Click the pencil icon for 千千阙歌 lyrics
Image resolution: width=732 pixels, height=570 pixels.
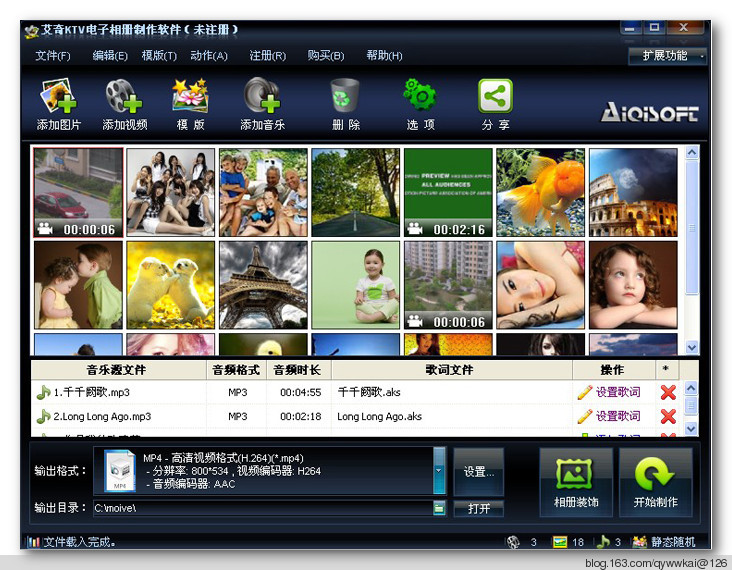585,392
